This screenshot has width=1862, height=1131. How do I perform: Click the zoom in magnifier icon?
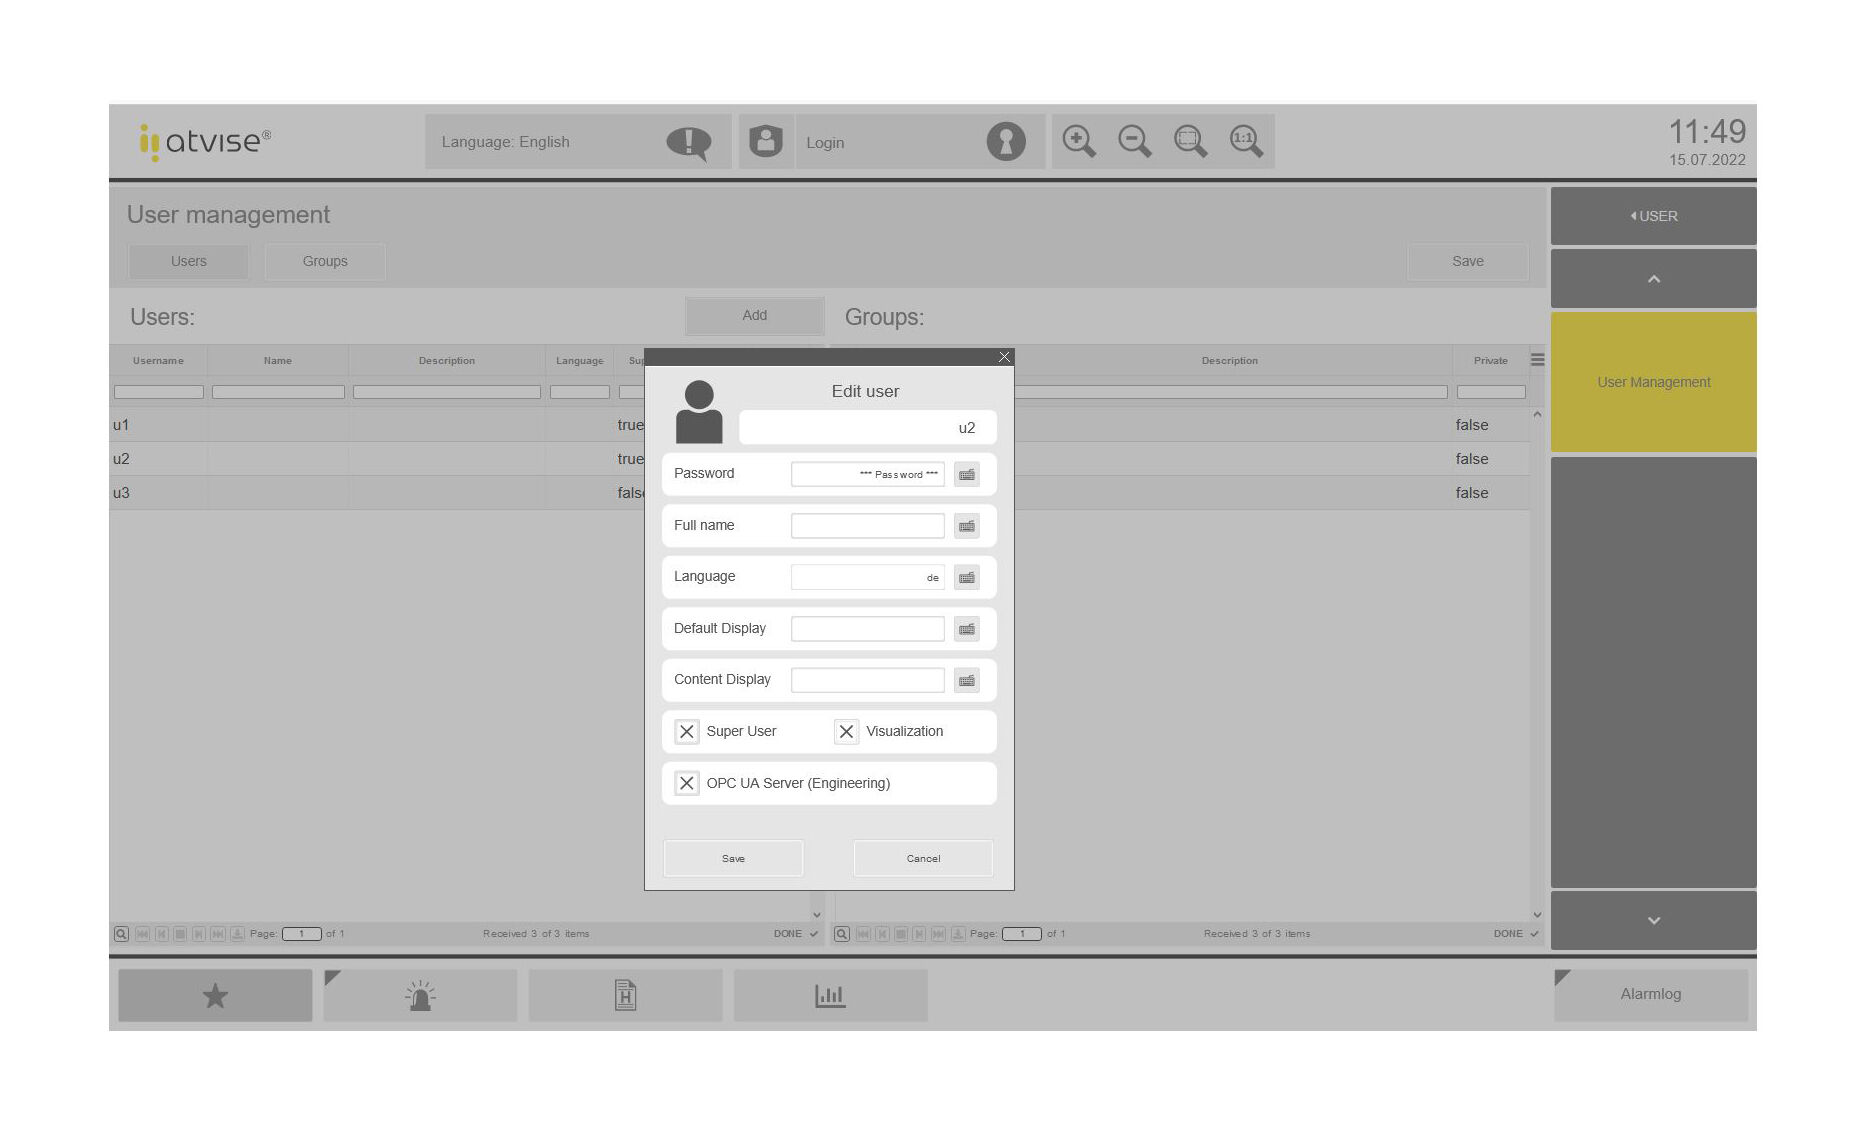1078,141
